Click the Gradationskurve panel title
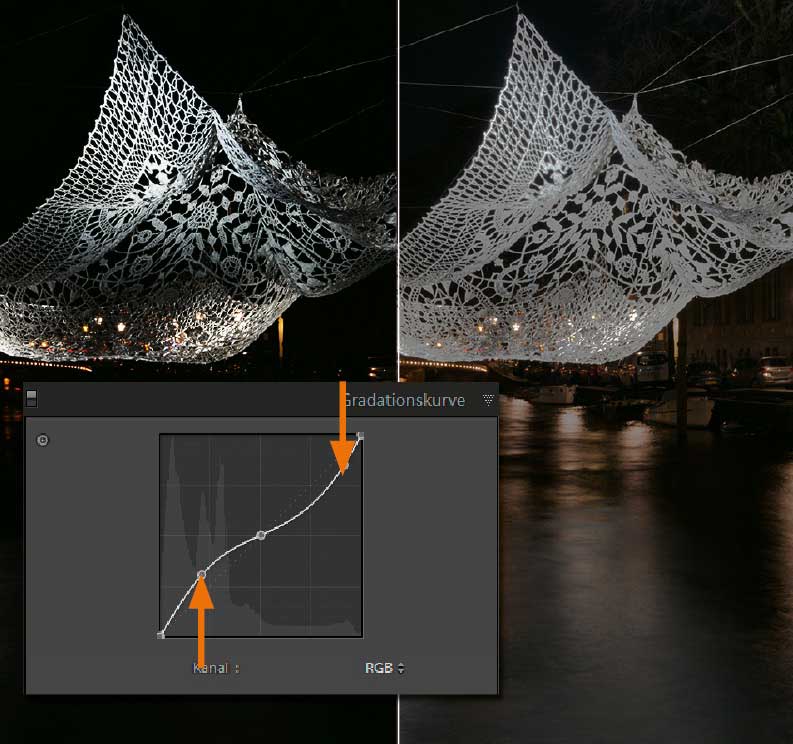This screenshot has height=744, width=793. [404, 400]
